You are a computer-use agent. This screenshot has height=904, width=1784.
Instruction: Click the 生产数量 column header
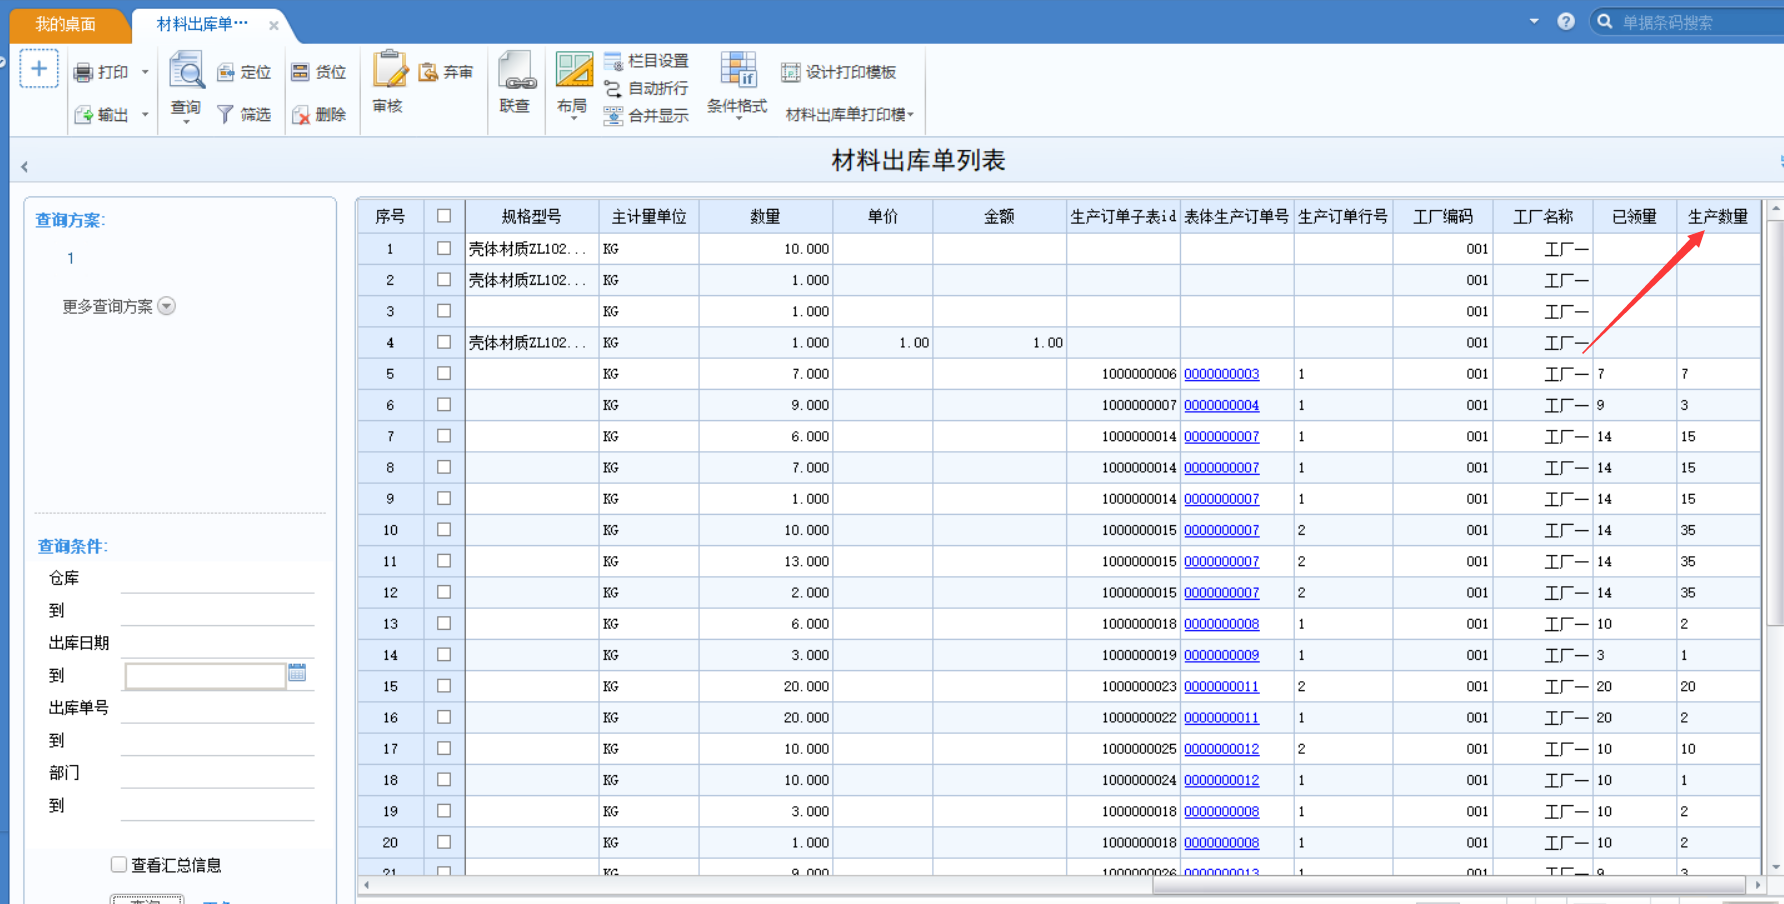[x=1718, y=216]
